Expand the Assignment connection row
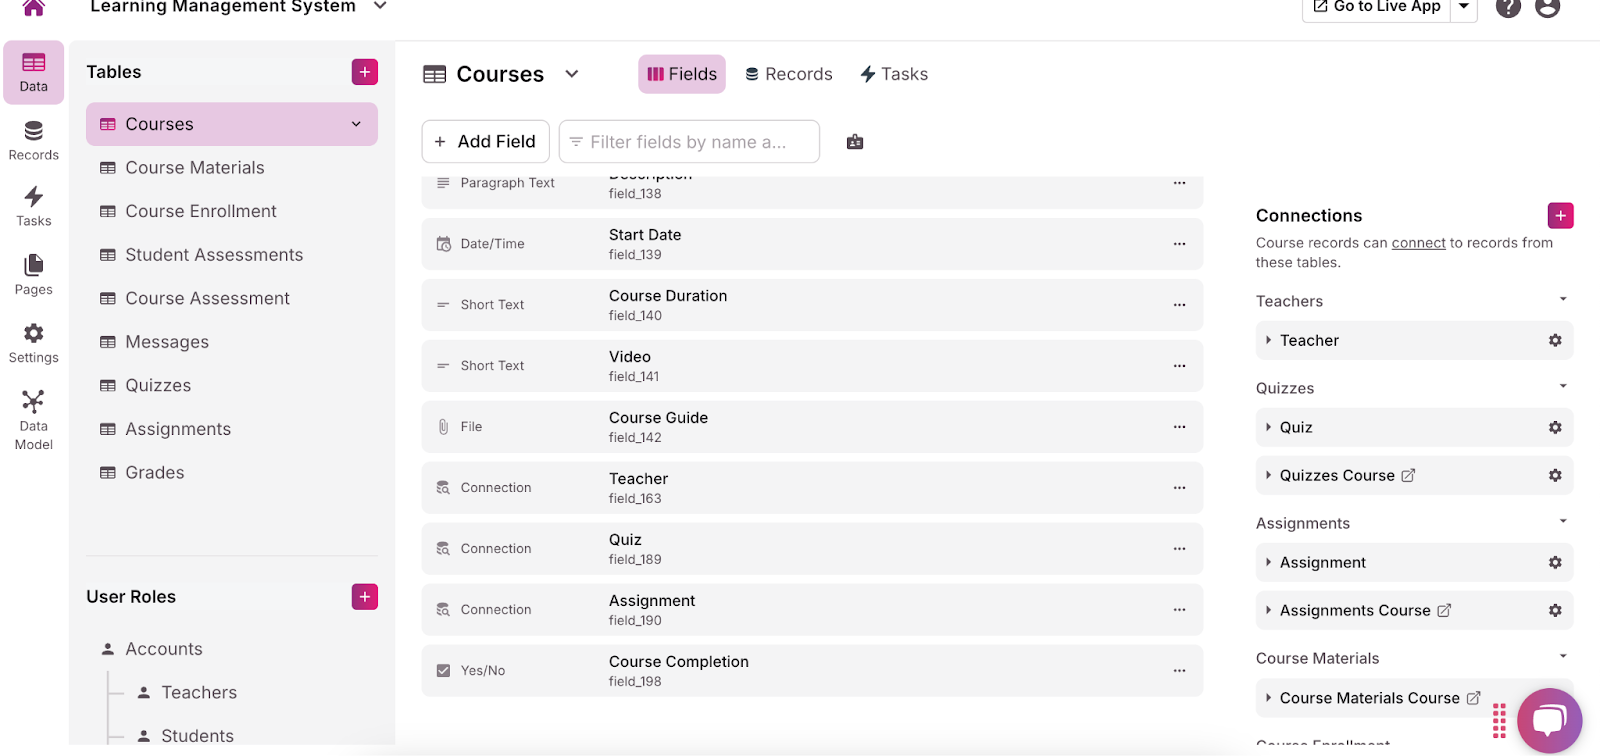This screenshot has width=1600, height=756. [1268, 562]
